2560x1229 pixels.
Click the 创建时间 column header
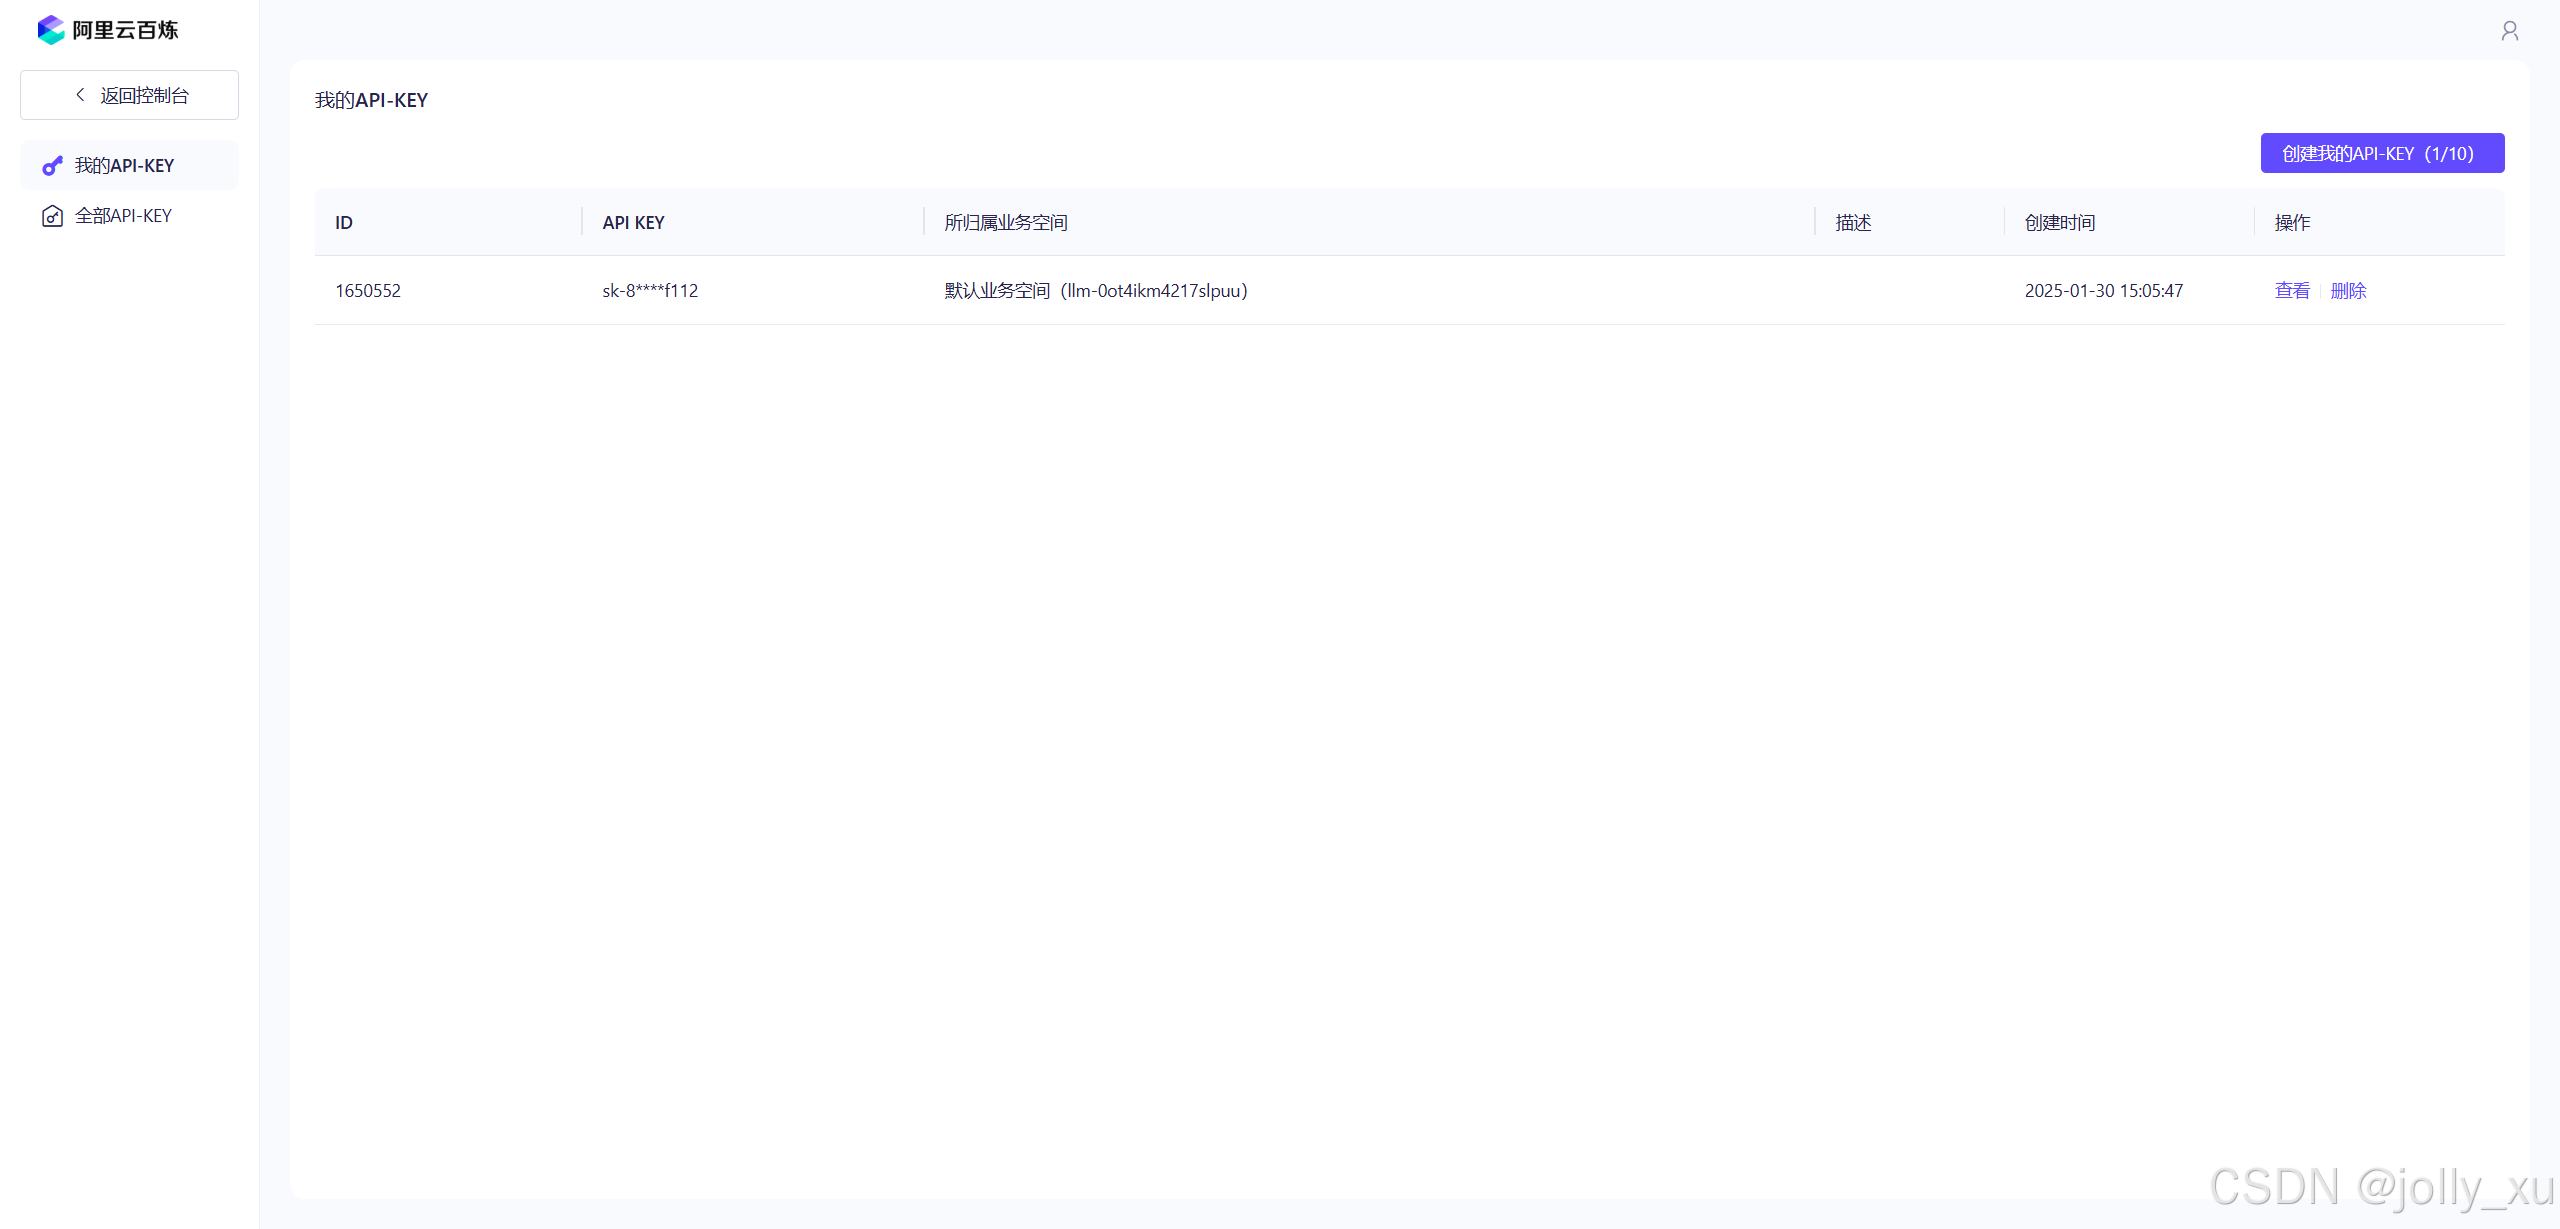(2059, 223)
